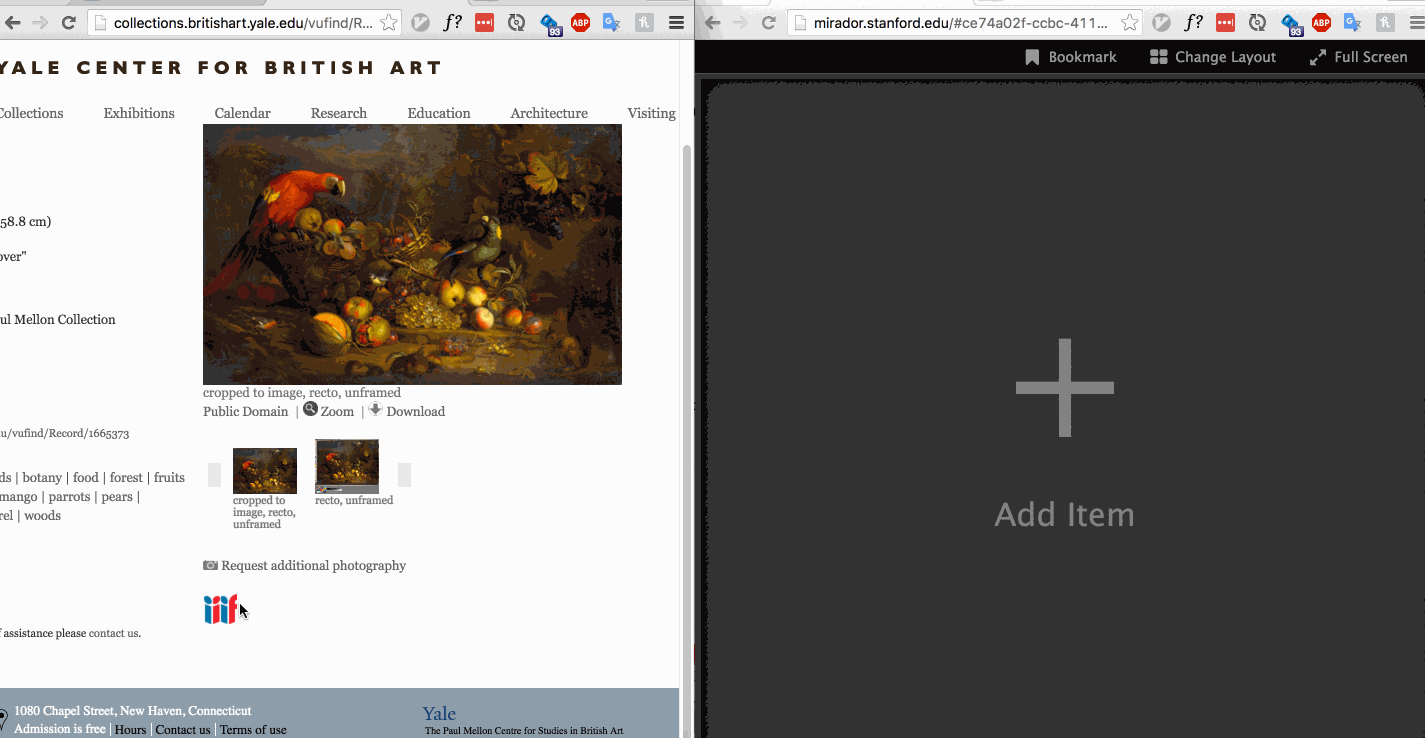Go back in the Mirador browser window
Viewport: 1425px width, 738px height.
point(712,22)
